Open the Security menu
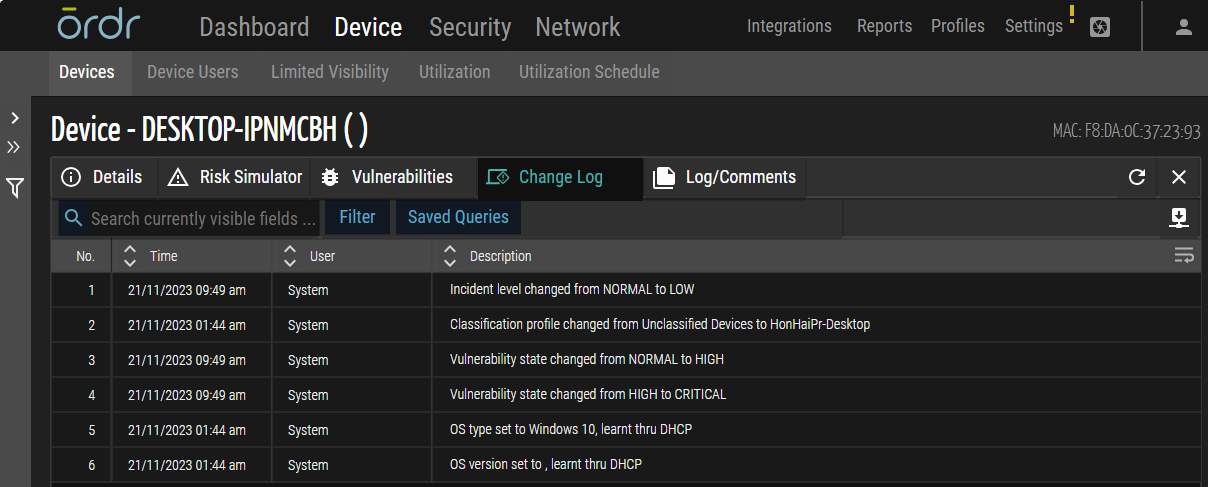The image size is (1208, 487). click(470, 27)
